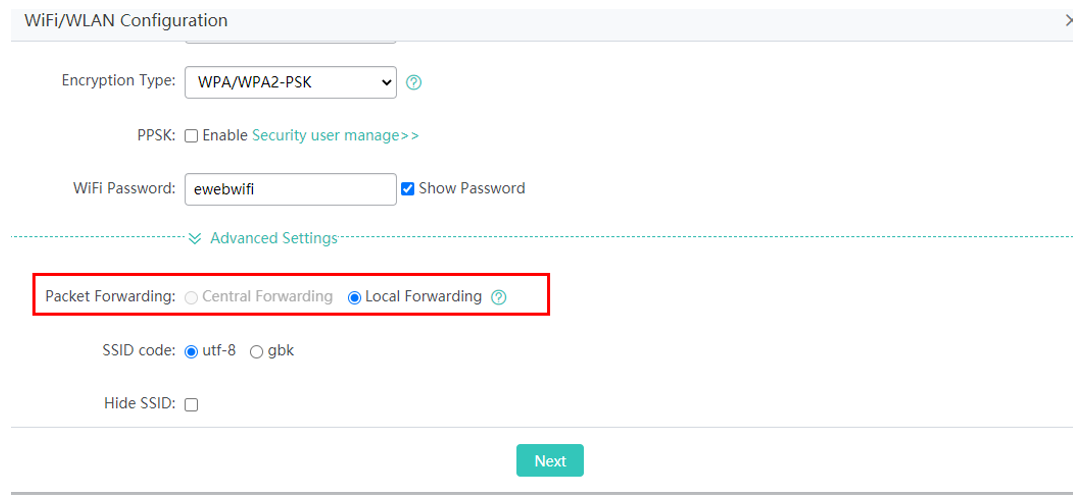The width and height of the screenshot is (1073, 497).
Task: Select the Local Forwarding radio button
Action: coord(354,297)
